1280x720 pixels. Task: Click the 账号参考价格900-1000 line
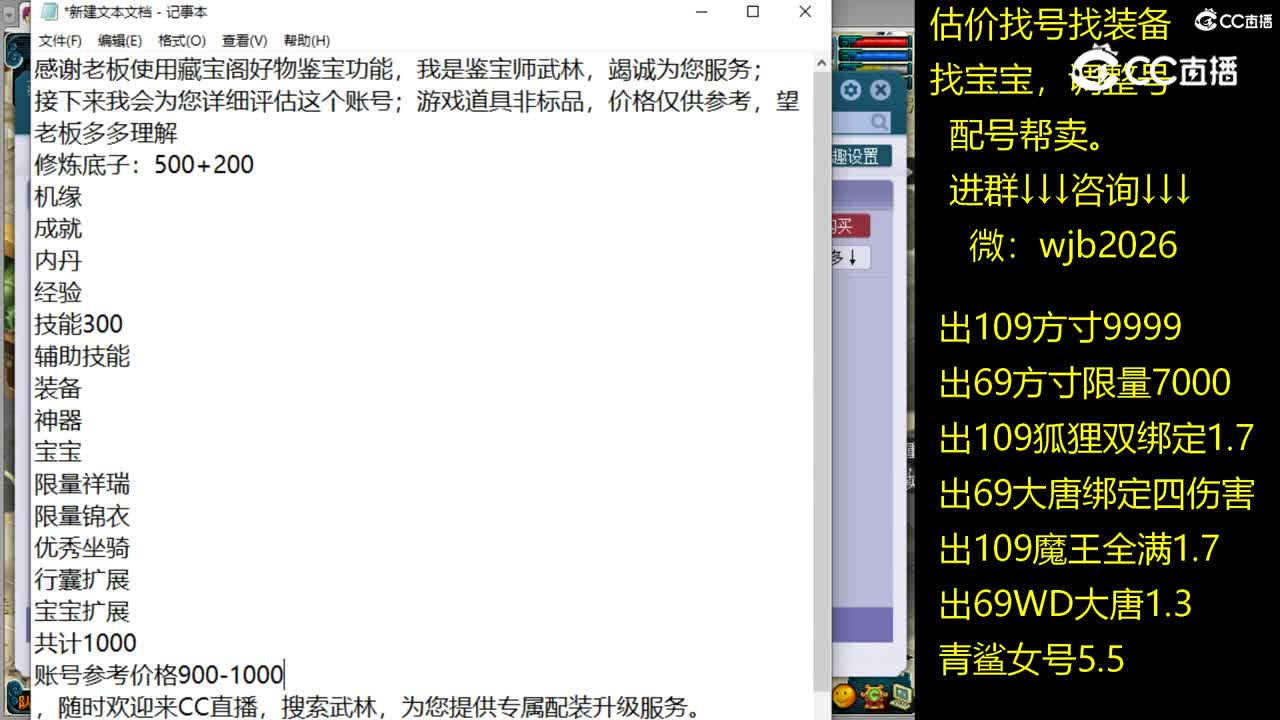point(159,674)
